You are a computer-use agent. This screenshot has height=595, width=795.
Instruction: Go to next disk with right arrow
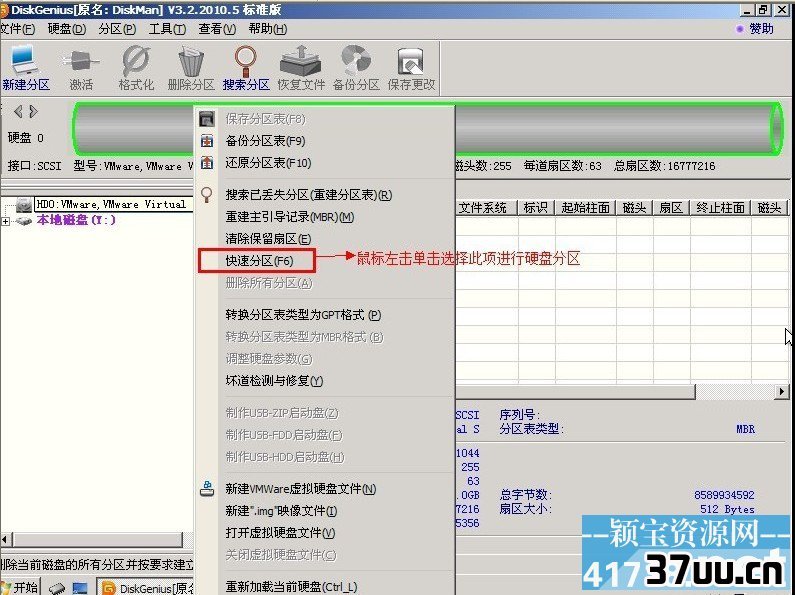coord(33,111)
